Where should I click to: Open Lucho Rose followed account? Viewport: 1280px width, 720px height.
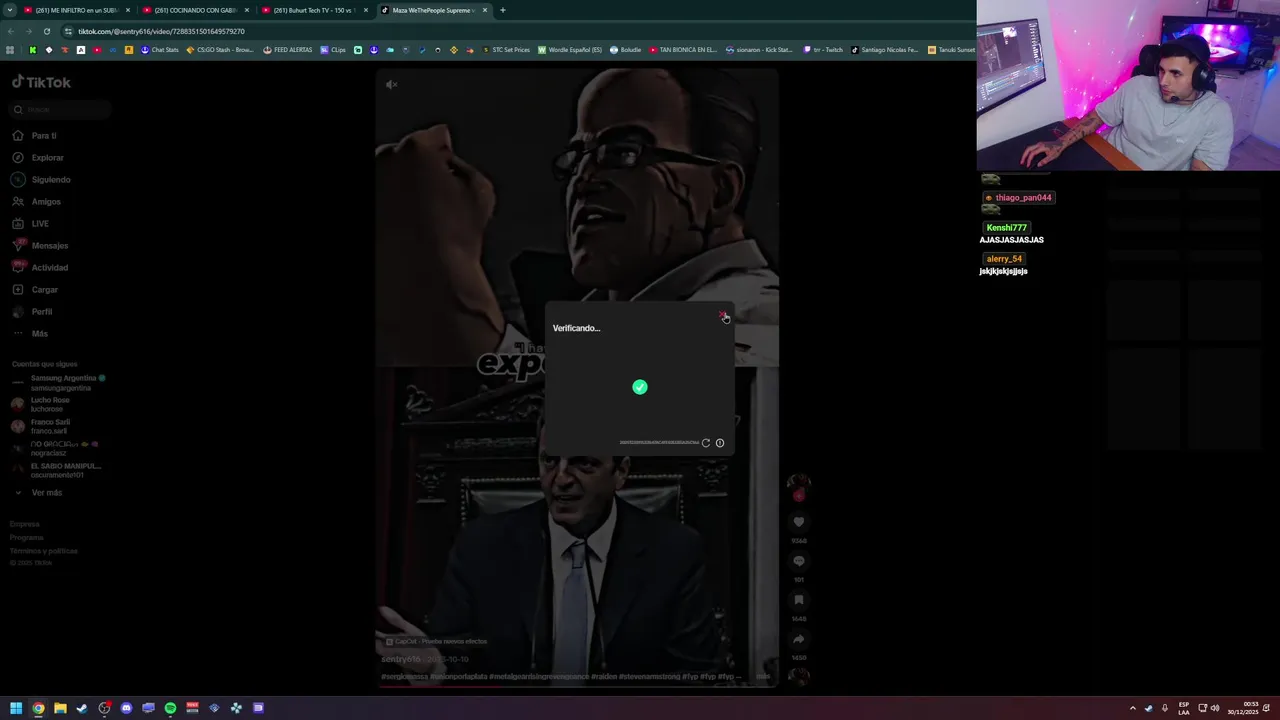[50, 404]
